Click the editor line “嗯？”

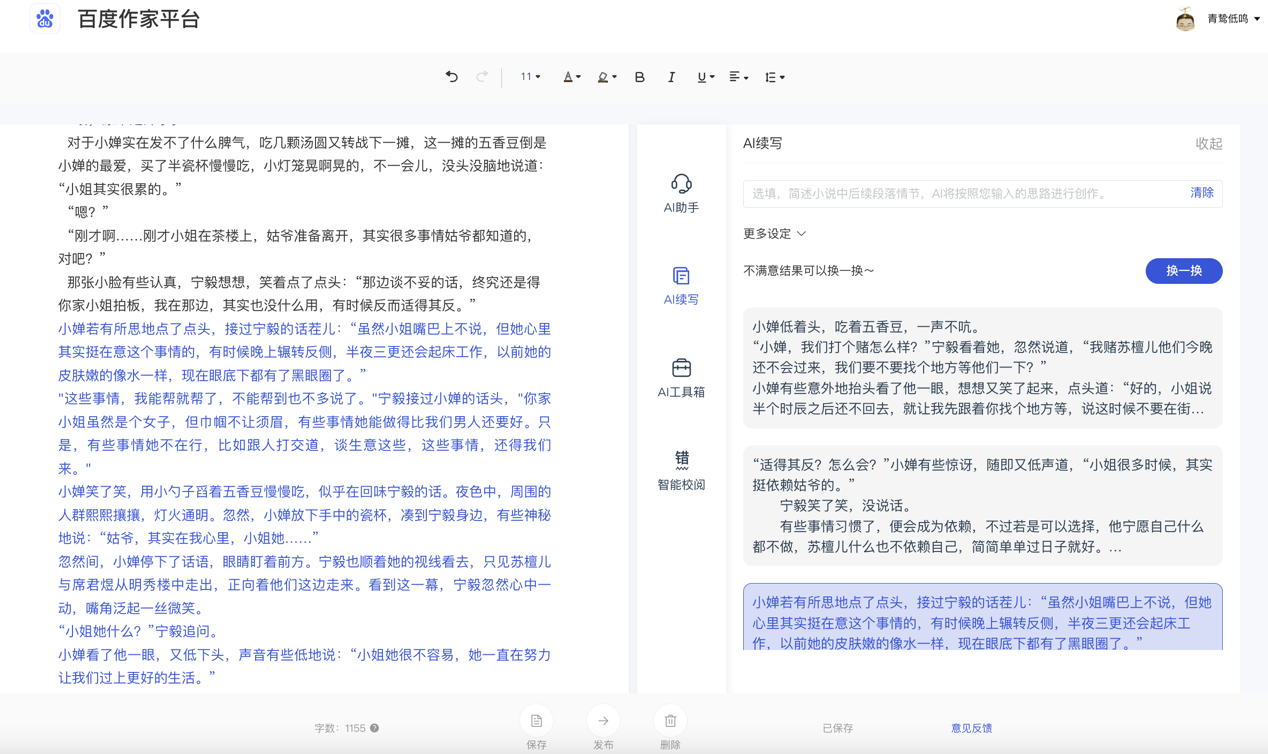pos(87,212)
